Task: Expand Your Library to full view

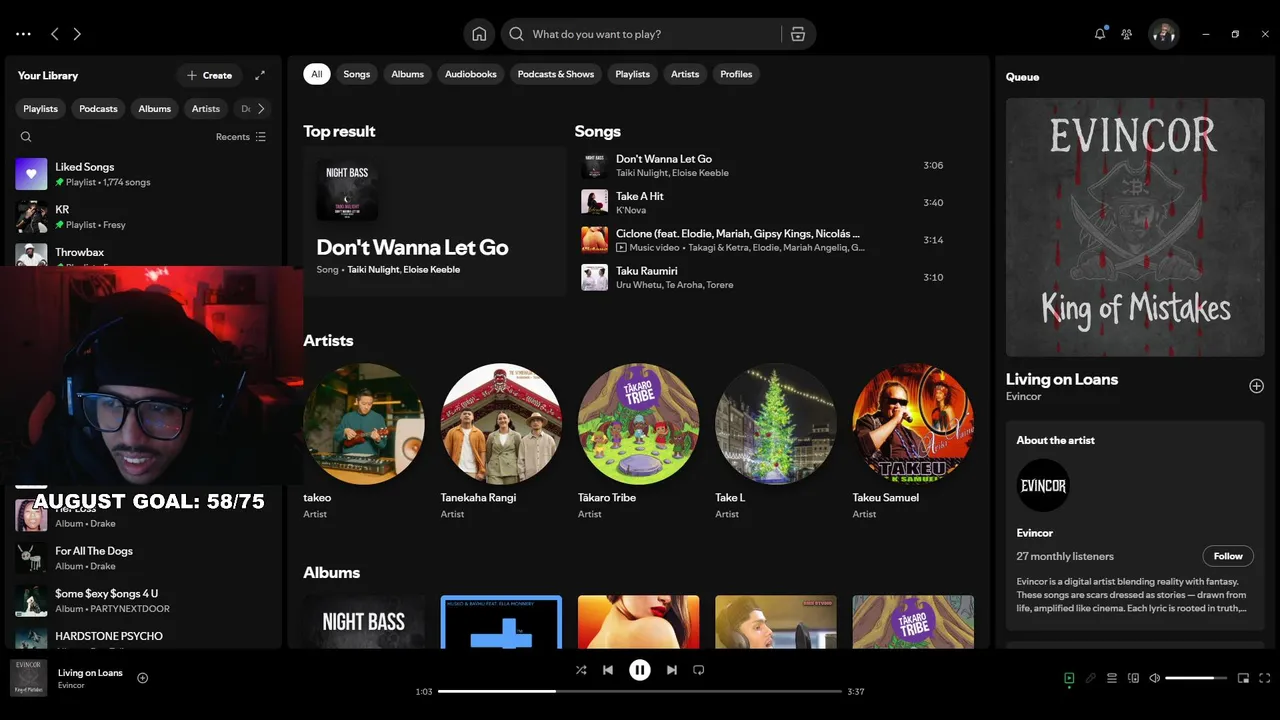Action: pos(260,75)
